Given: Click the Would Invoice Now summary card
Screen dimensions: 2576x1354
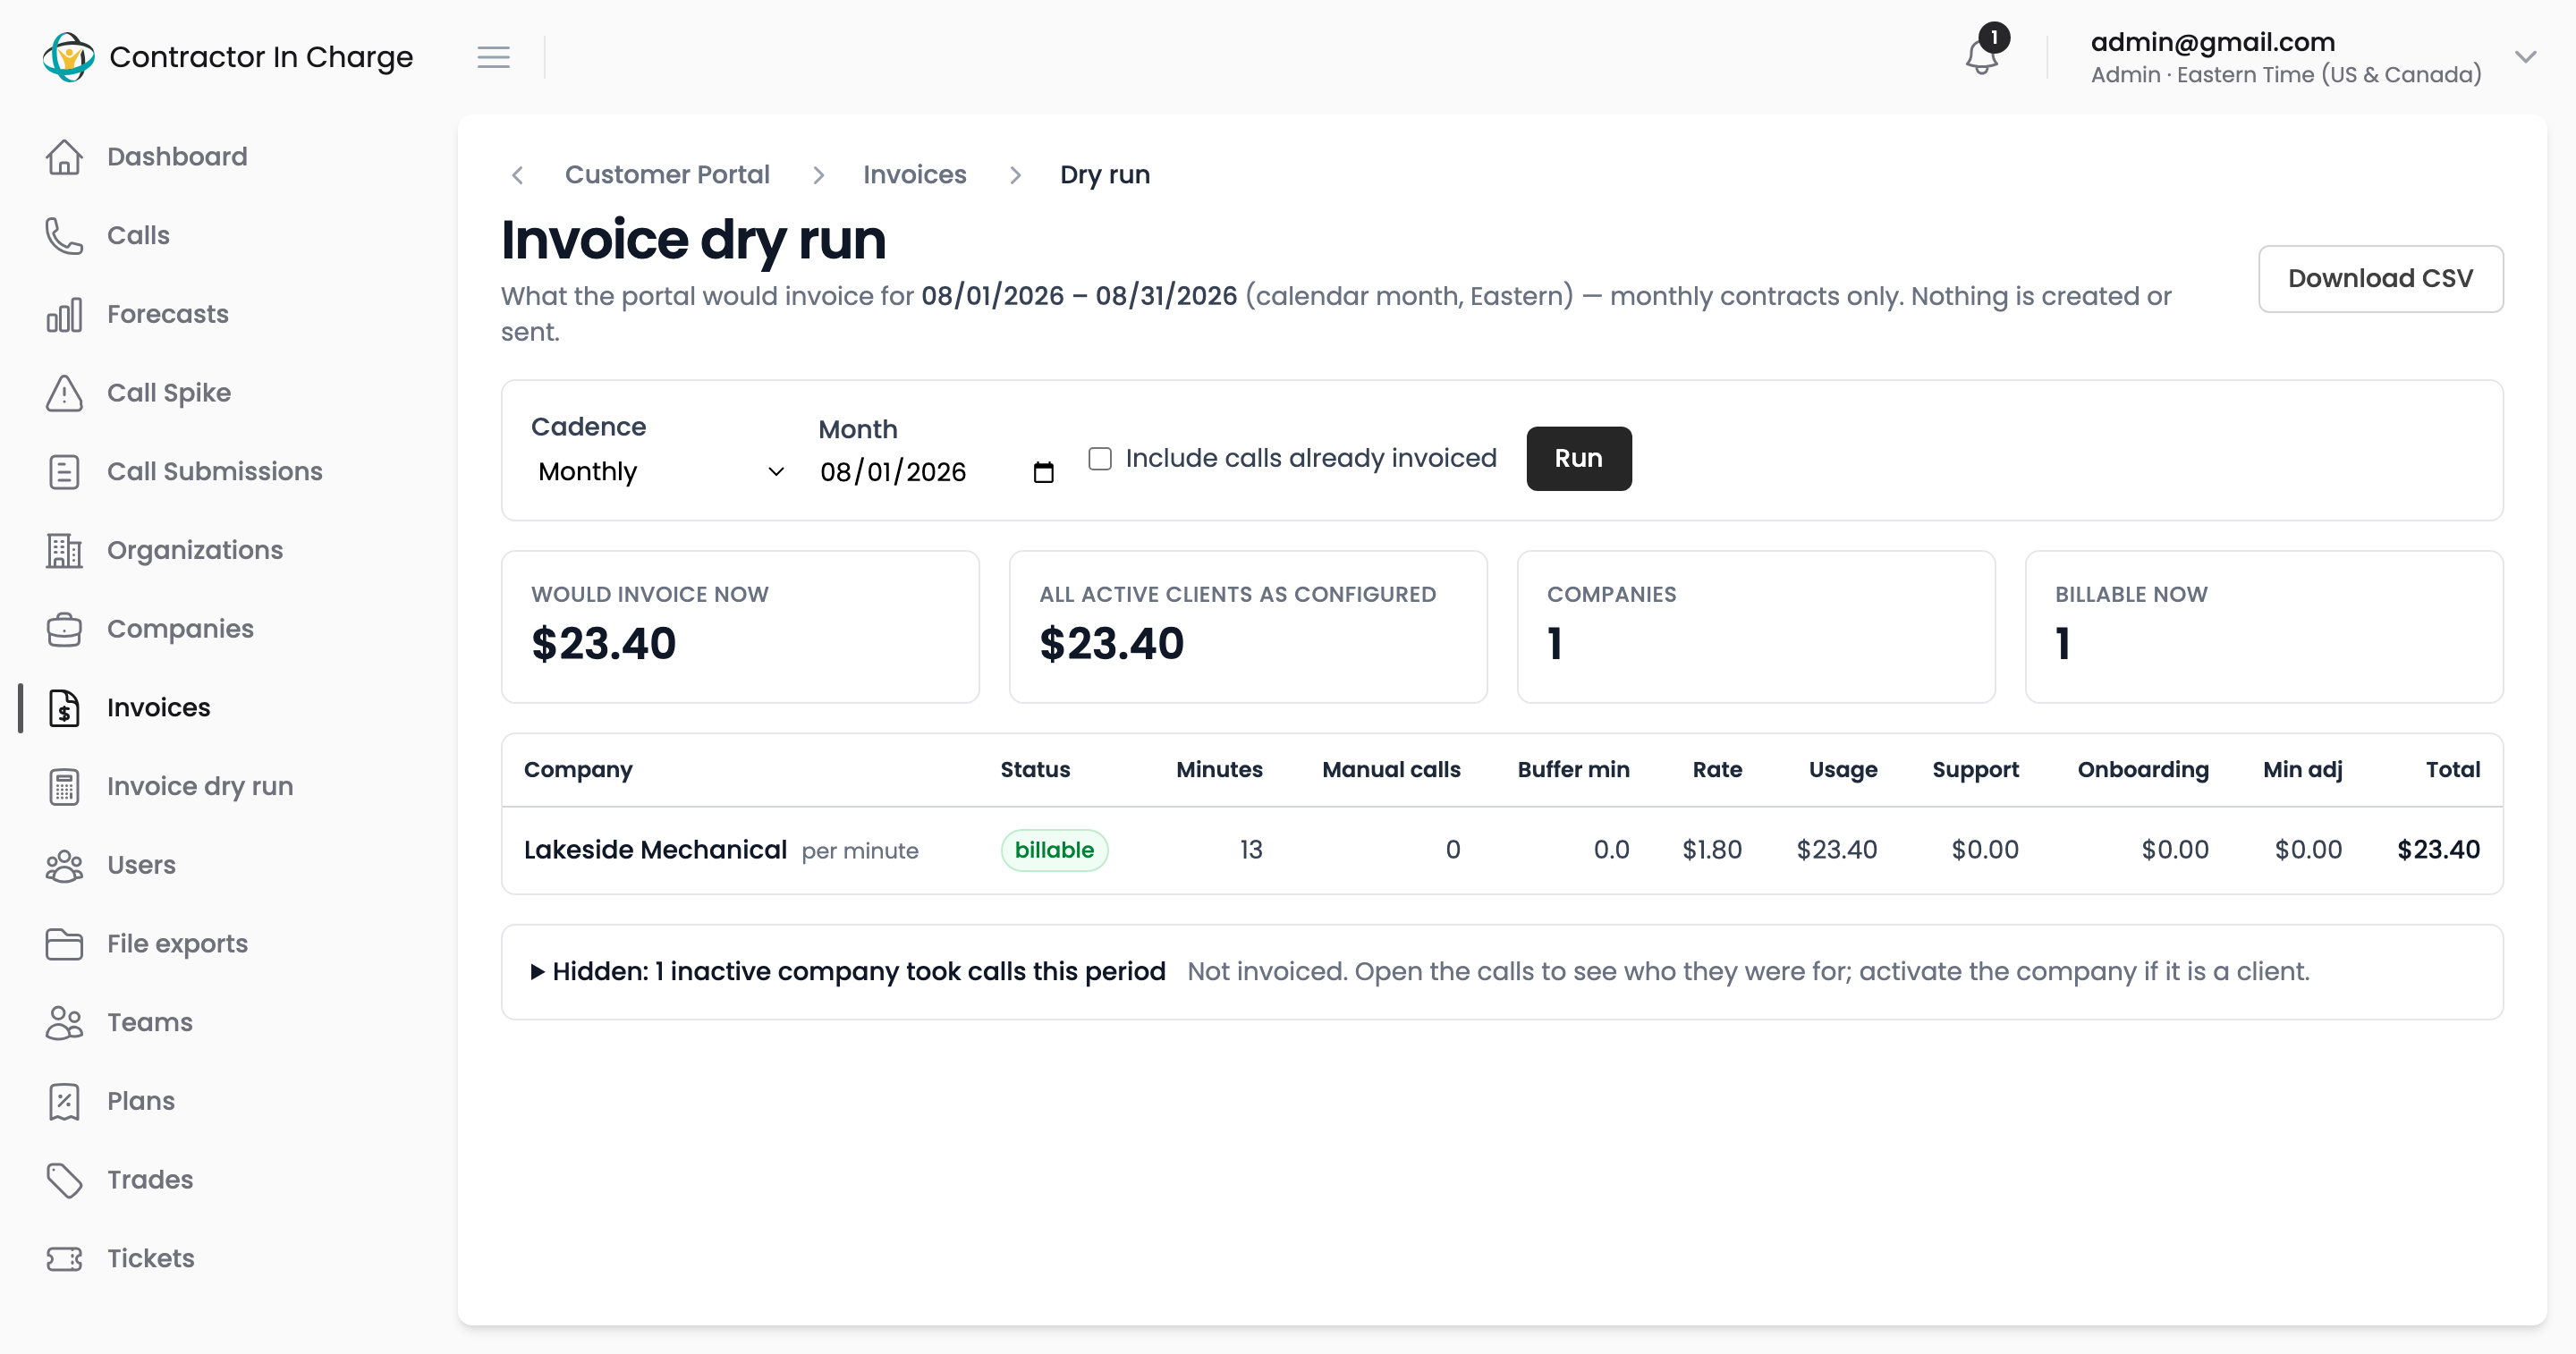Looking at the screenshot, I should (x=740, y=627).
